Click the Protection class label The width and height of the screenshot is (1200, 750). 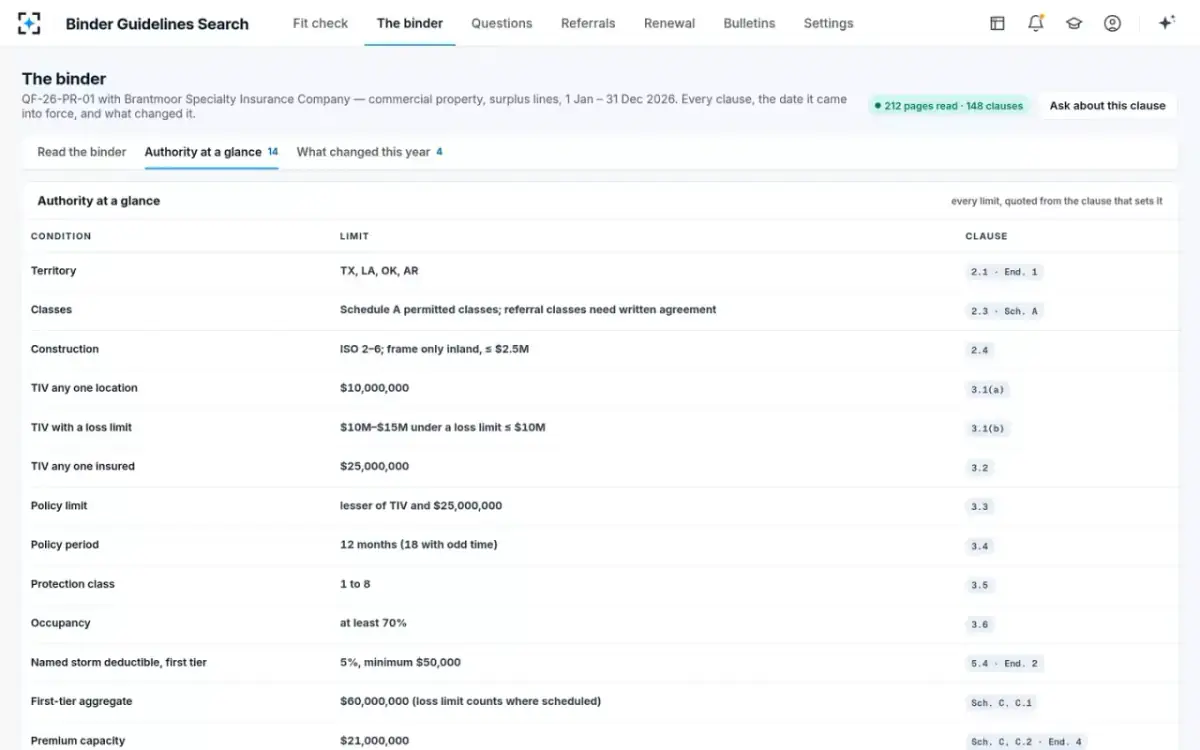pyautogui.click(x=73, y=584)
